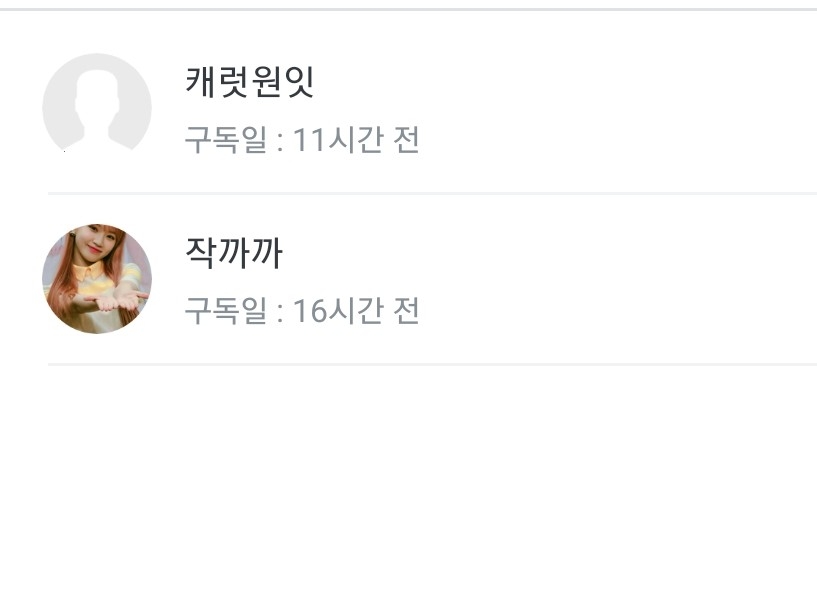Click the '구독일 : 16시간 전' subscription text

[x=301, y=311]
